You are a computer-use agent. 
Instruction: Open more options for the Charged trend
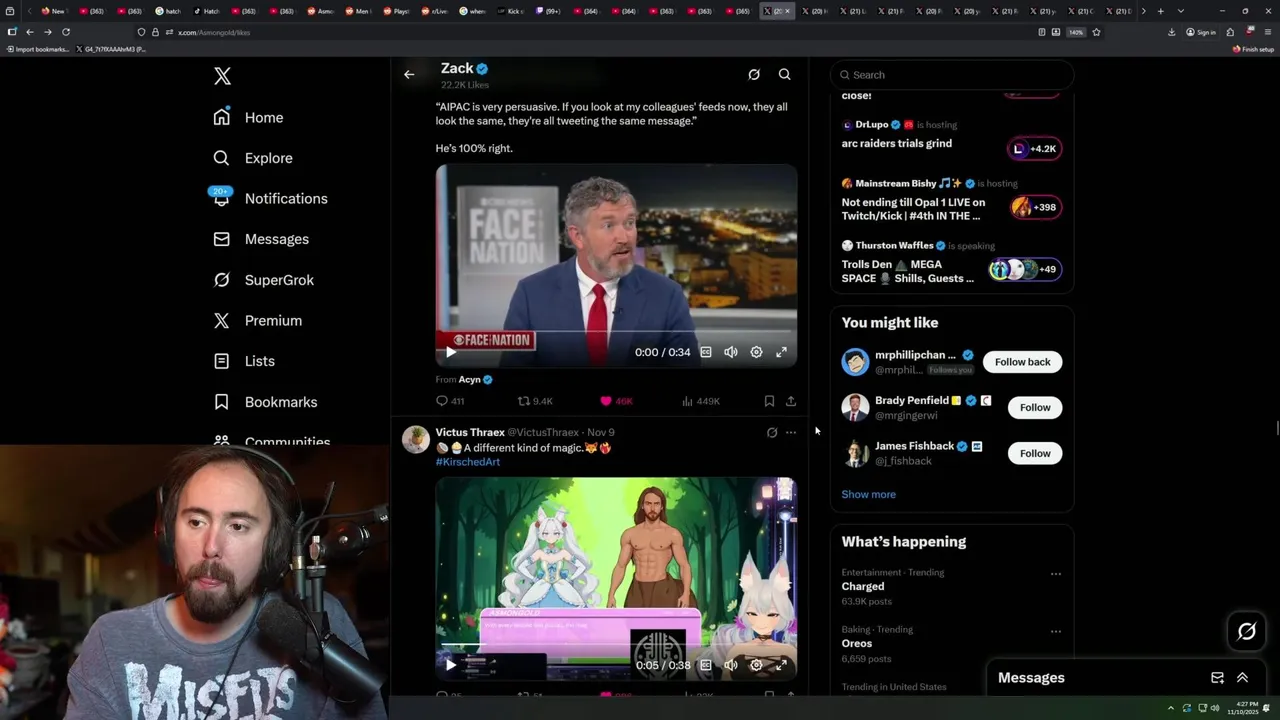(1055, 574)
